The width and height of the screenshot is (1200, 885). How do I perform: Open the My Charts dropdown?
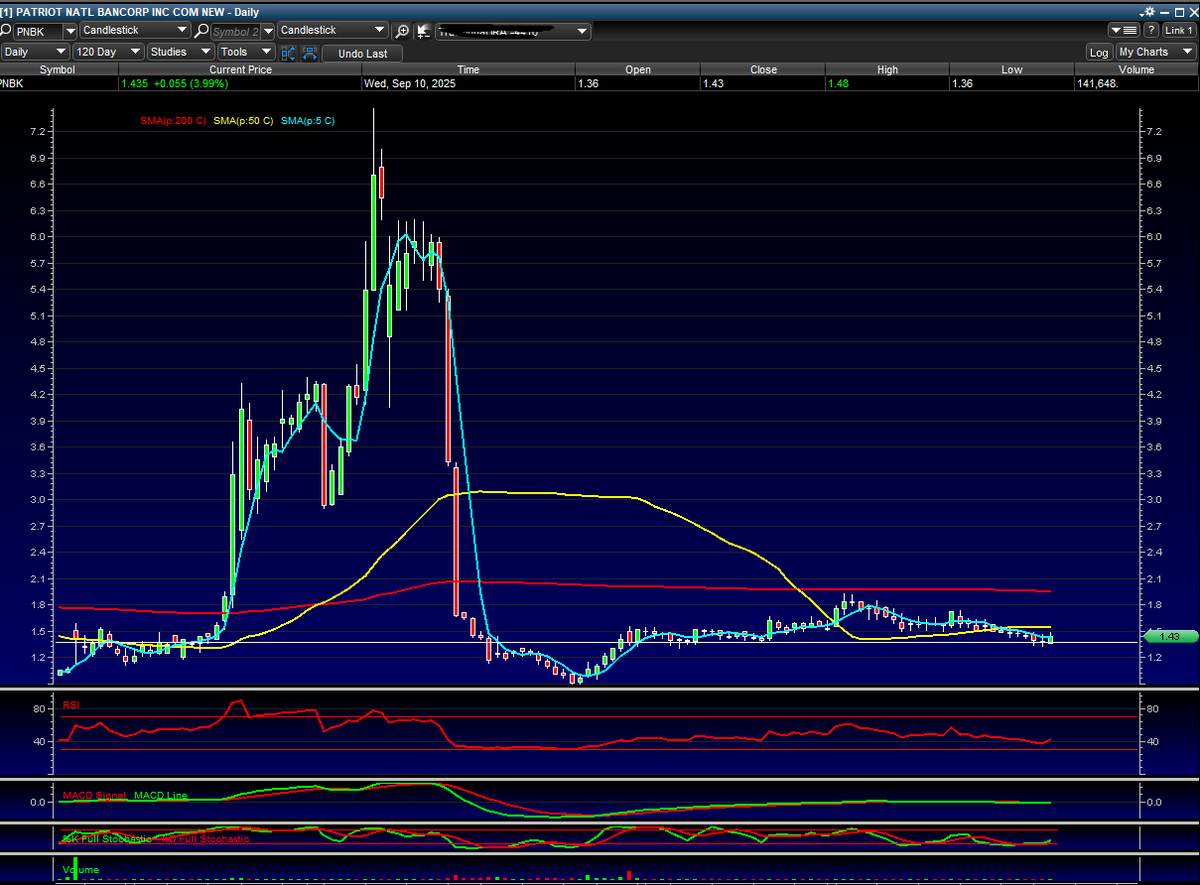1155,52
